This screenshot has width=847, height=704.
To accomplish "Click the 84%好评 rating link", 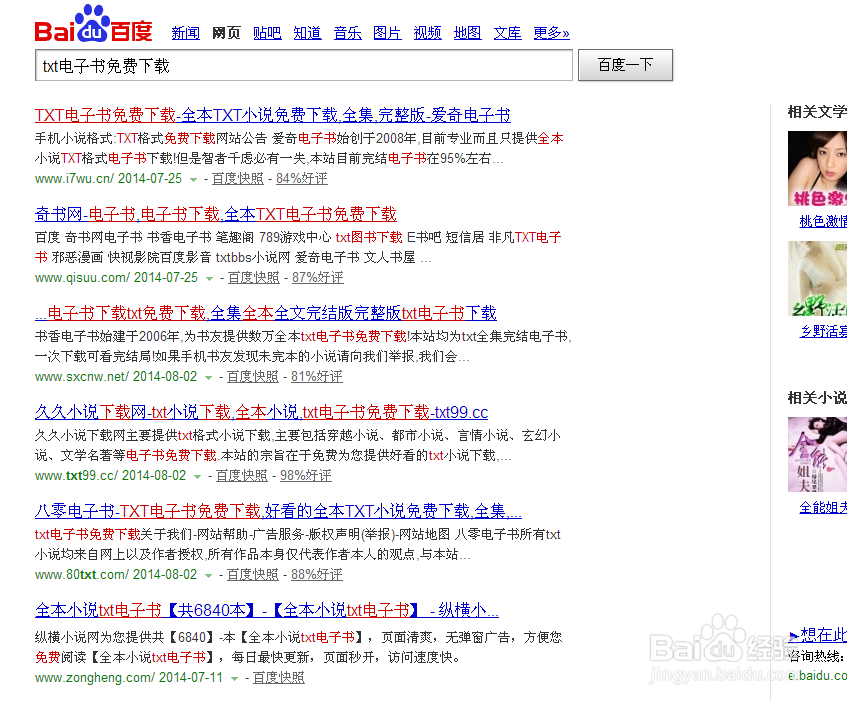I will click(x=301, y=178).
